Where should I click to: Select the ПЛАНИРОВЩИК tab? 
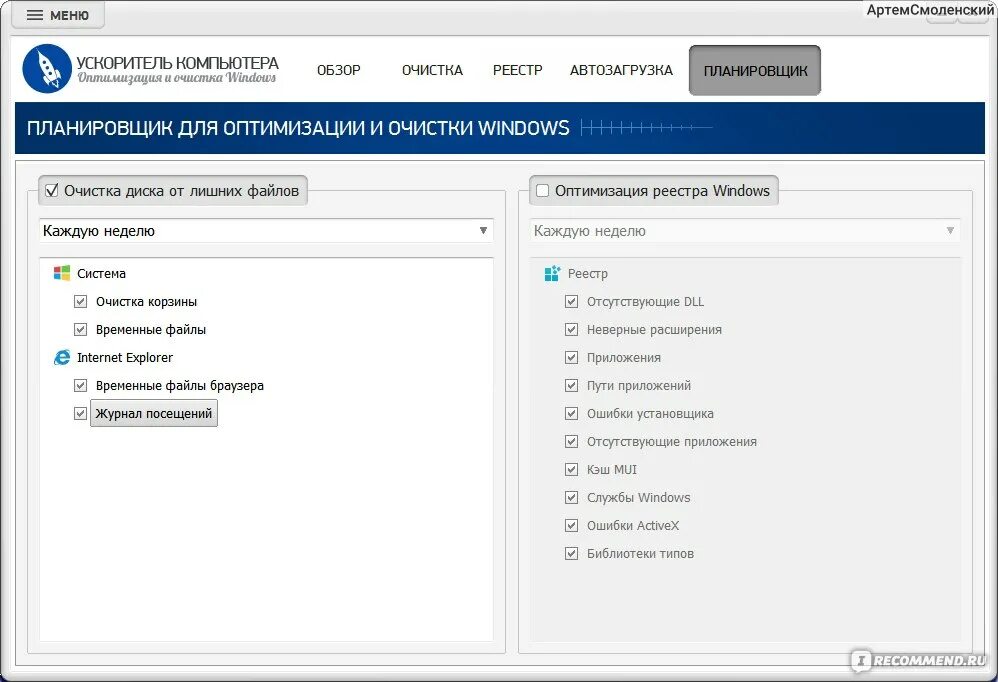pos(755,71)
